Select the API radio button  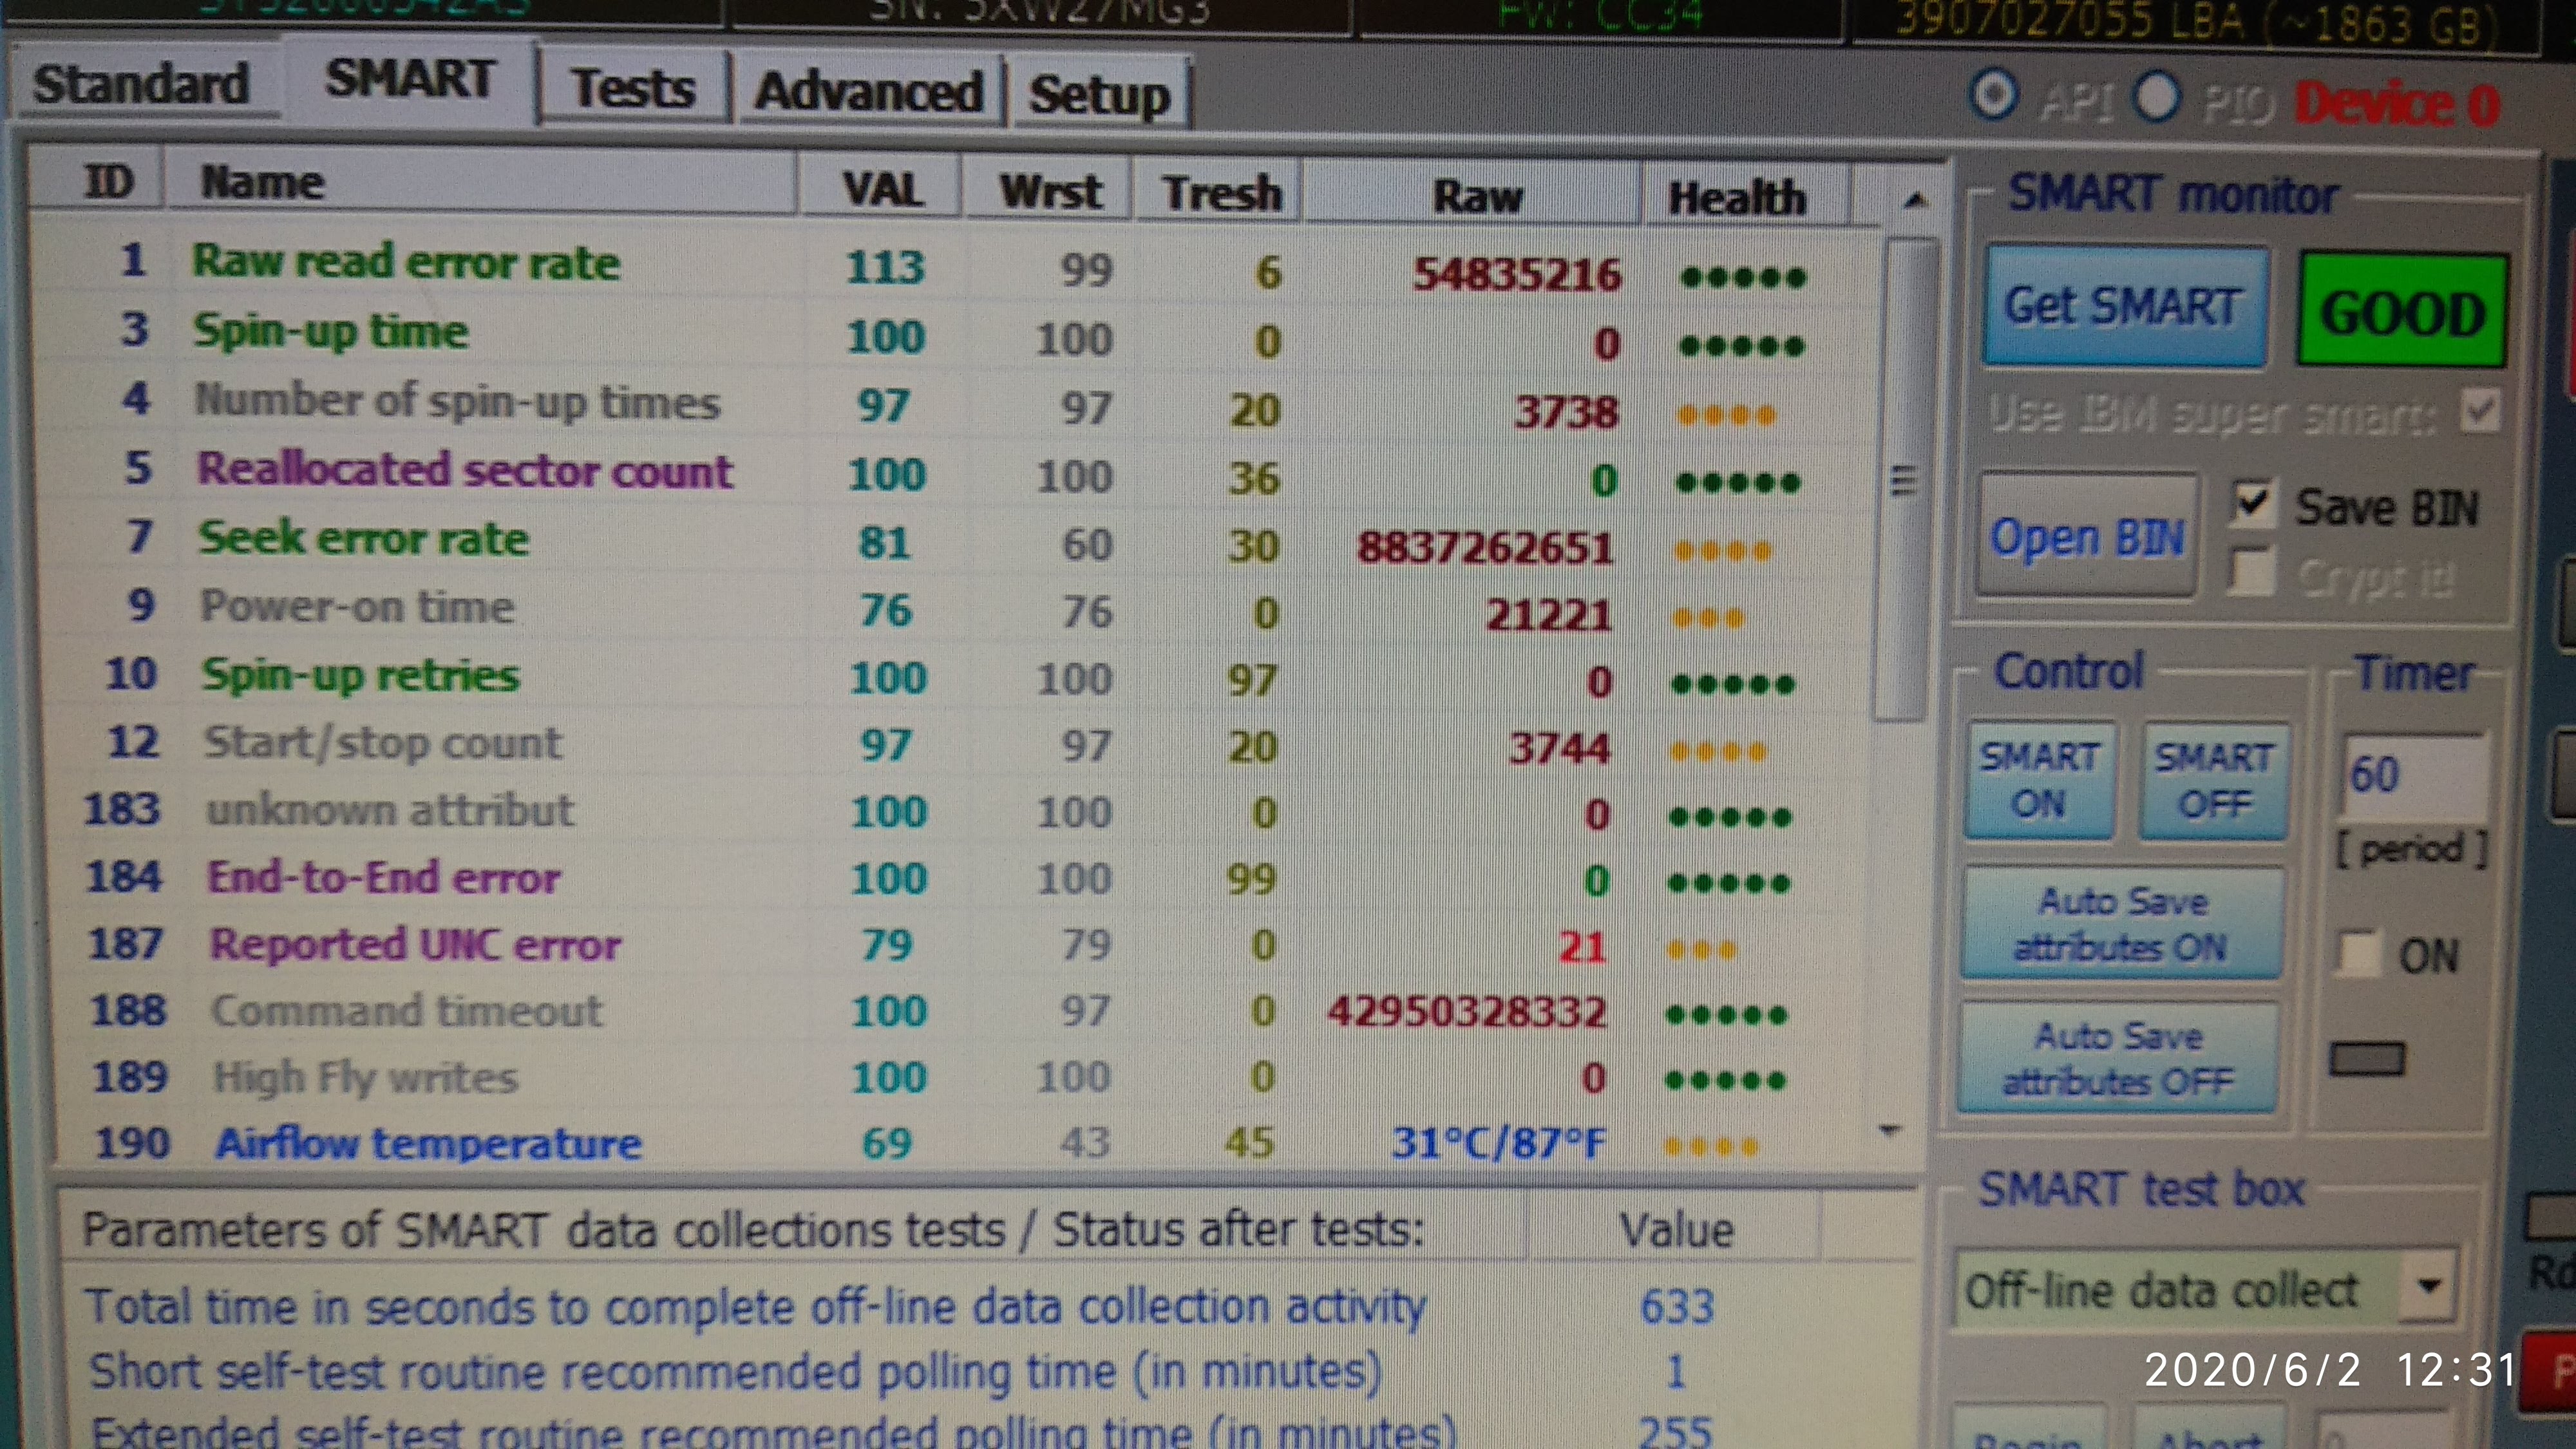[1994, 97]
